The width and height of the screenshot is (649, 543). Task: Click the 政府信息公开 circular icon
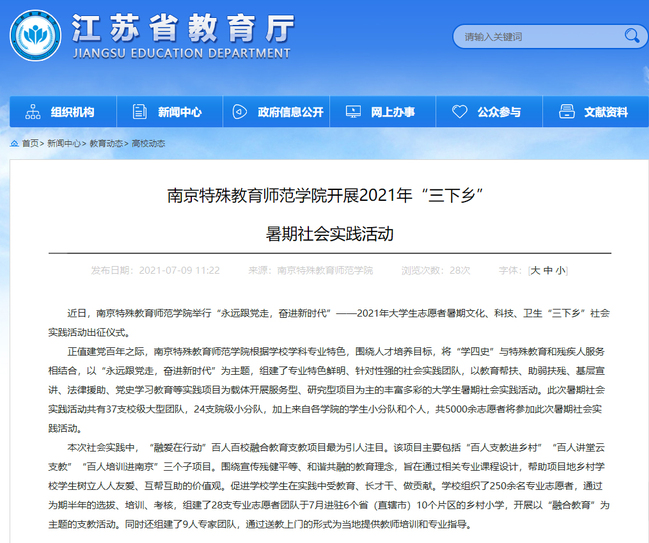[240, 112]
